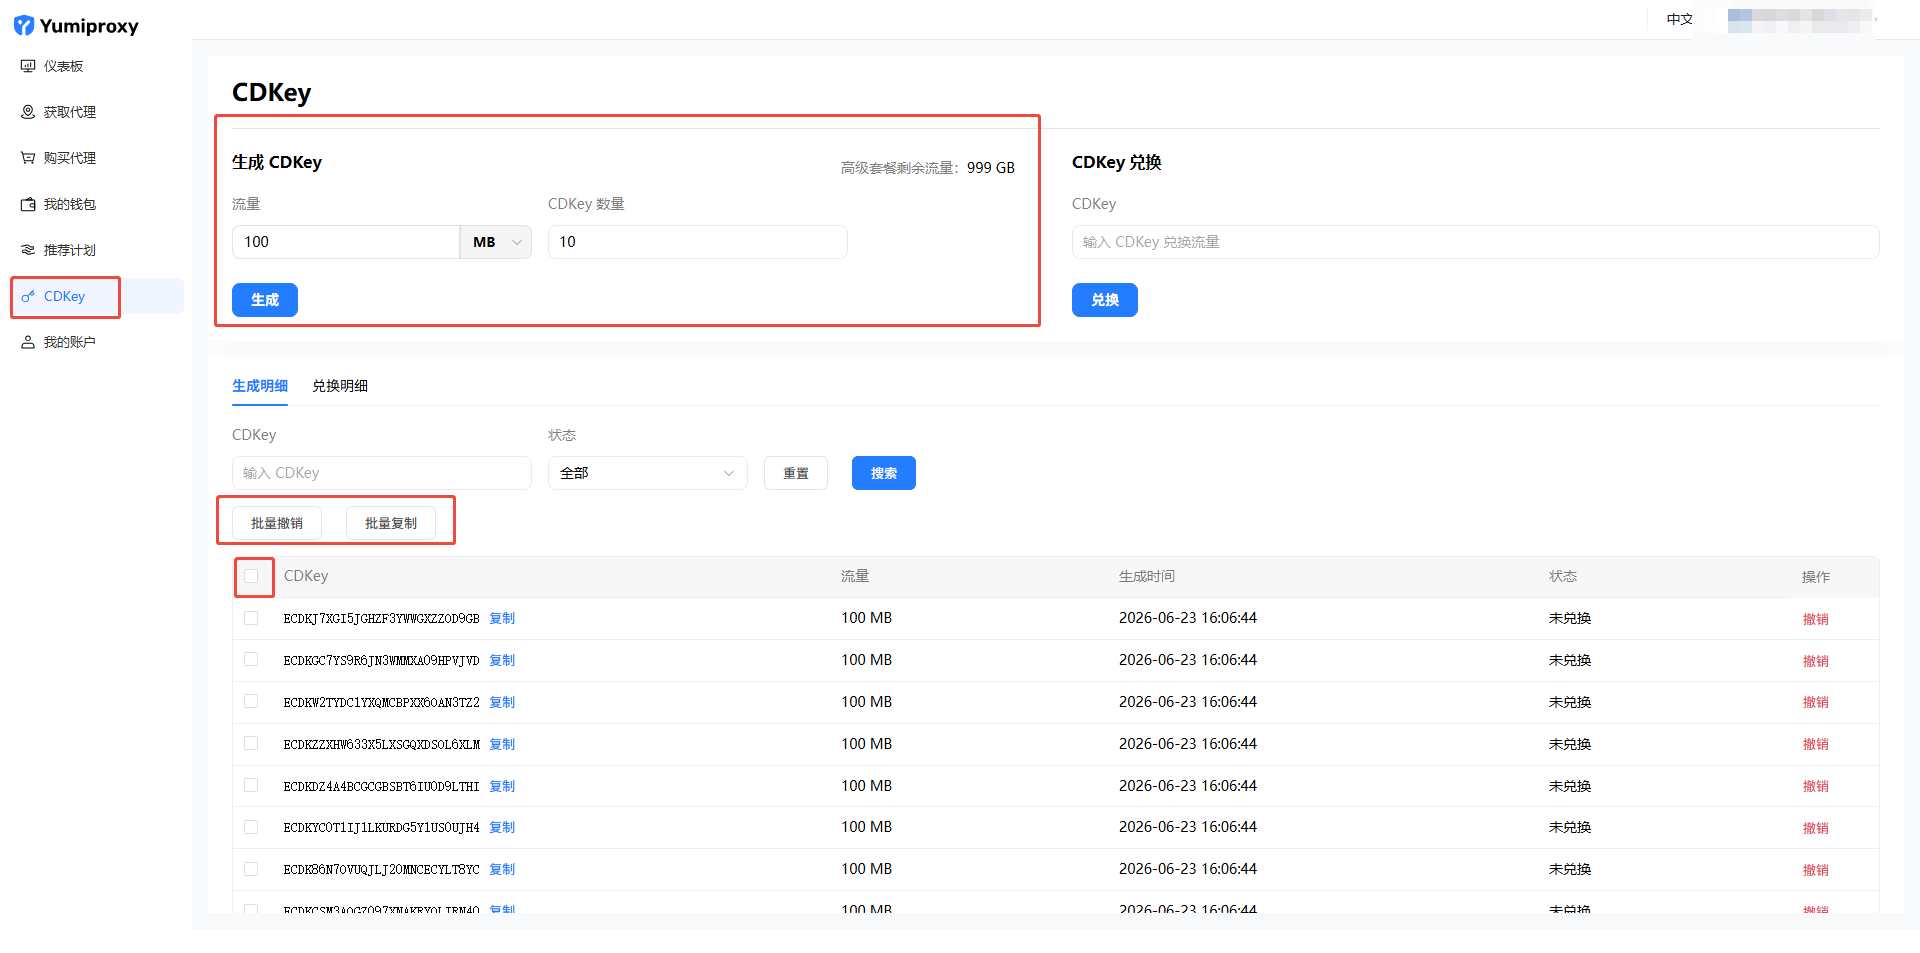Open the 仪表板 dashboard icon in sidebar
This screenshot has width=1920, height=953.
coord(28,66)
